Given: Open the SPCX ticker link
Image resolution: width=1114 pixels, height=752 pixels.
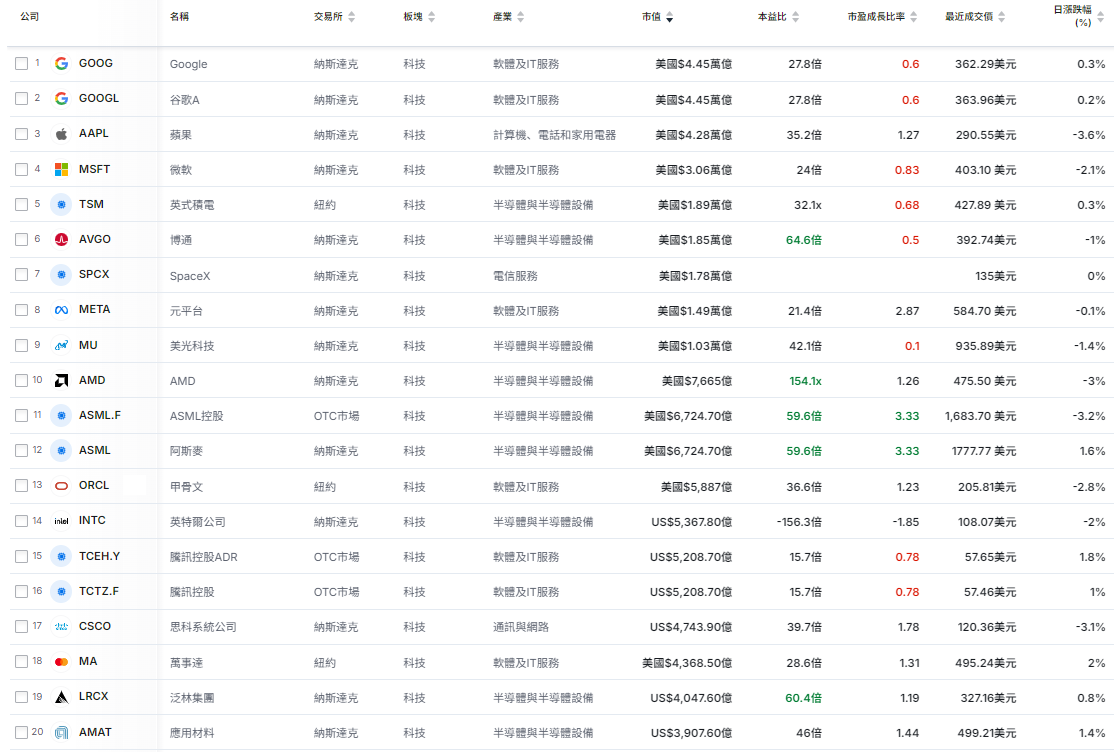Looking at the screenshot, I should (94, 274).
